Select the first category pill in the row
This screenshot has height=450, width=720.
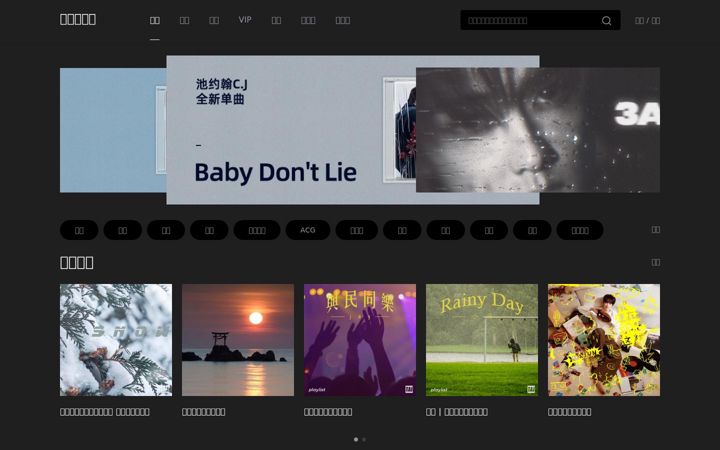pos(79,230)
